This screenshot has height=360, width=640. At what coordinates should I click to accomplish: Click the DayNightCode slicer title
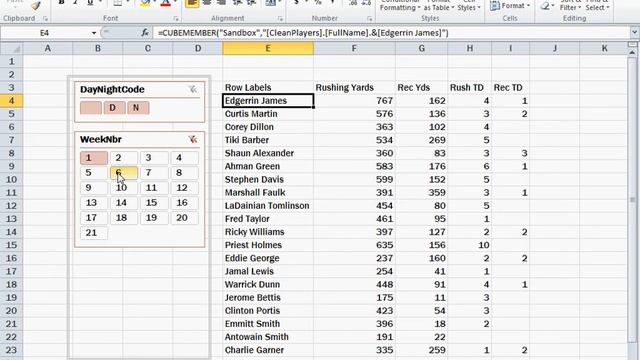112,90
